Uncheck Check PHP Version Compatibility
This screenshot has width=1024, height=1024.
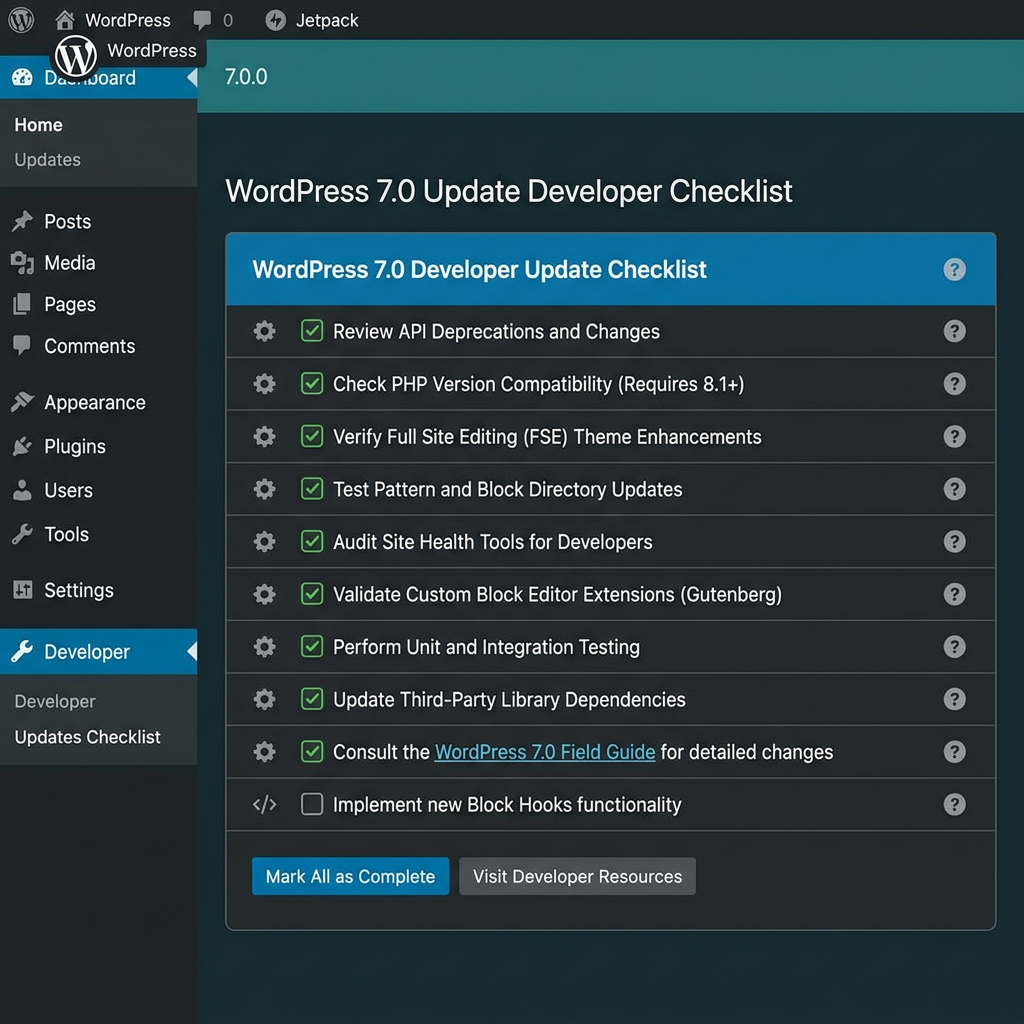(x=312, y=383)
